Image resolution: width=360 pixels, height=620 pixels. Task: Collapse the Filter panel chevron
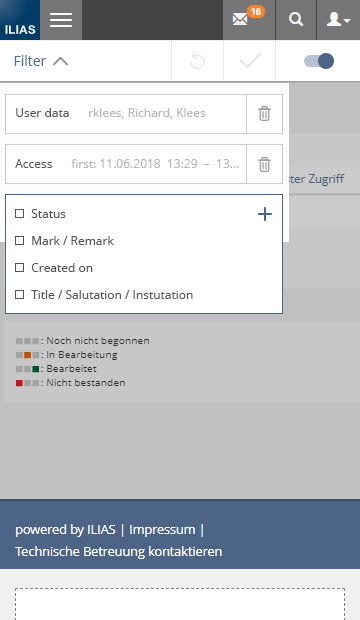[x=61, y=61]
